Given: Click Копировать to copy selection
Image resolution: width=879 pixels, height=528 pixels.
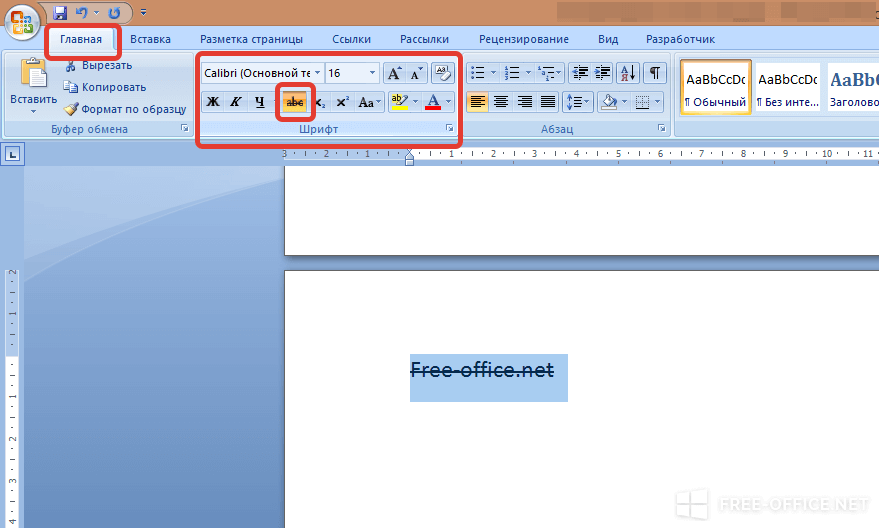Looking at the screenshot, I should (x=105, y=87).
